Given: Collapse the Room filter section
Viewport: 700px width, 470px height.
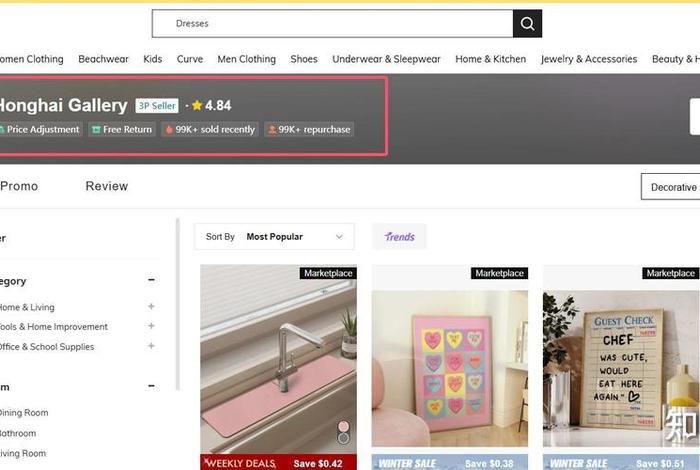Looking at the screenshot, I should [151, 386].
